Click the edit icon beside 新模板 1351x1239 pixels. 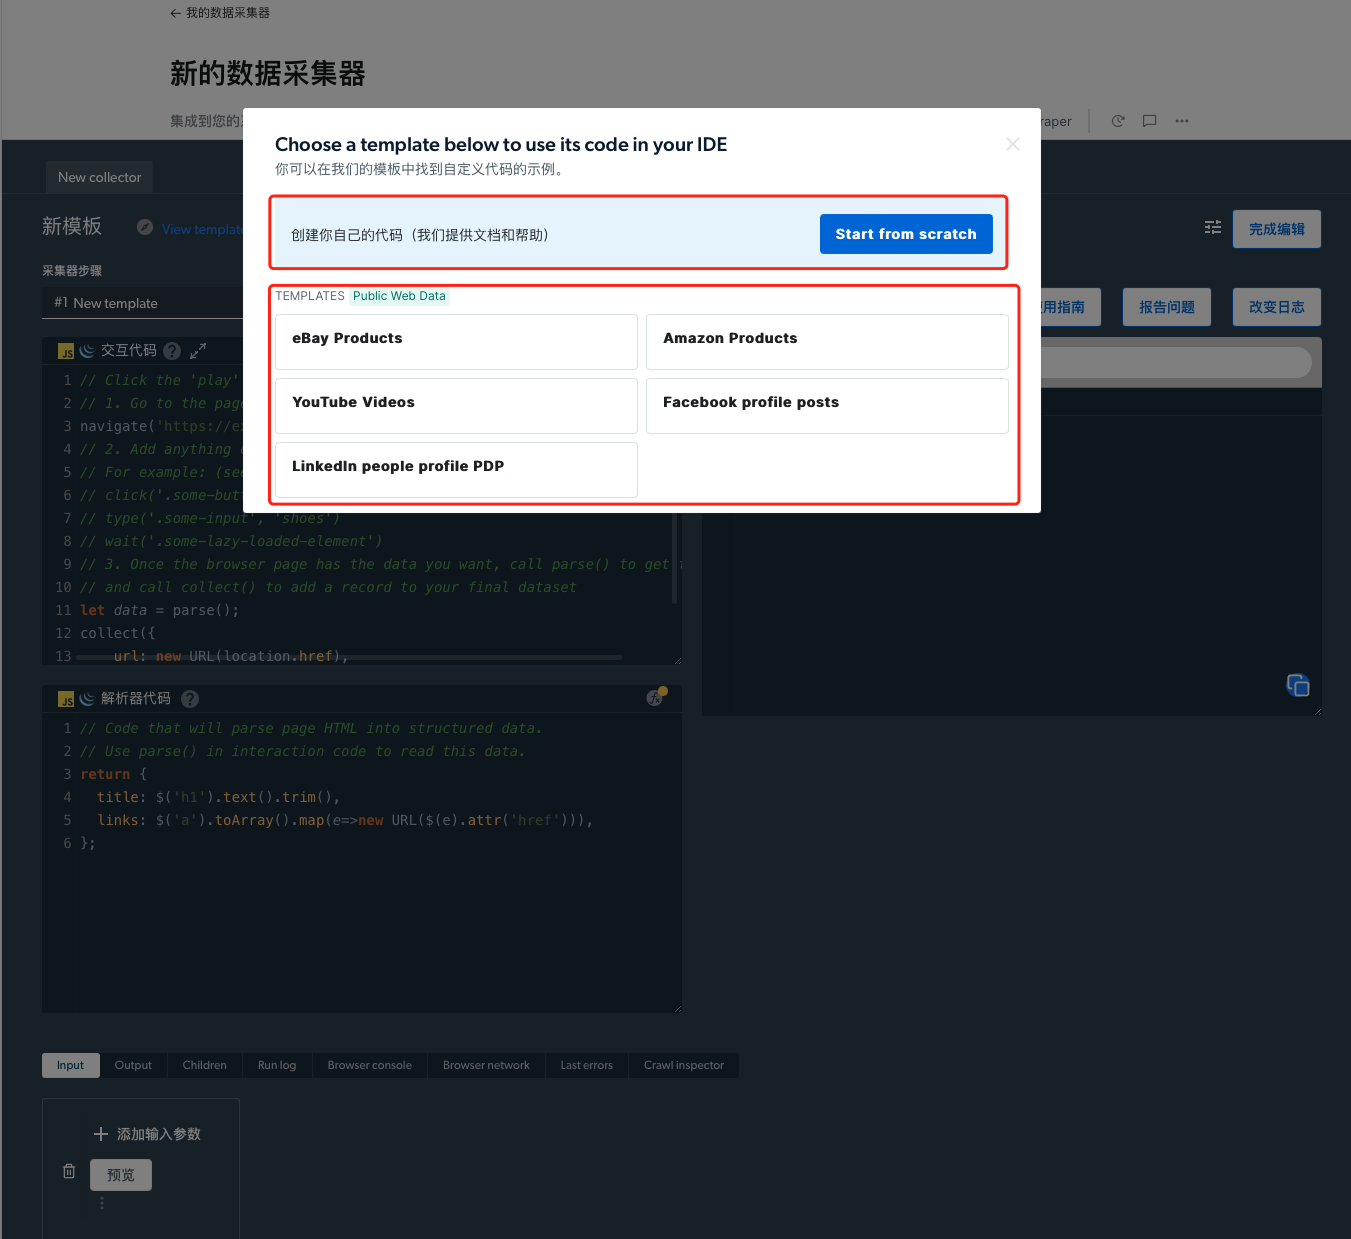pos(145,228)
